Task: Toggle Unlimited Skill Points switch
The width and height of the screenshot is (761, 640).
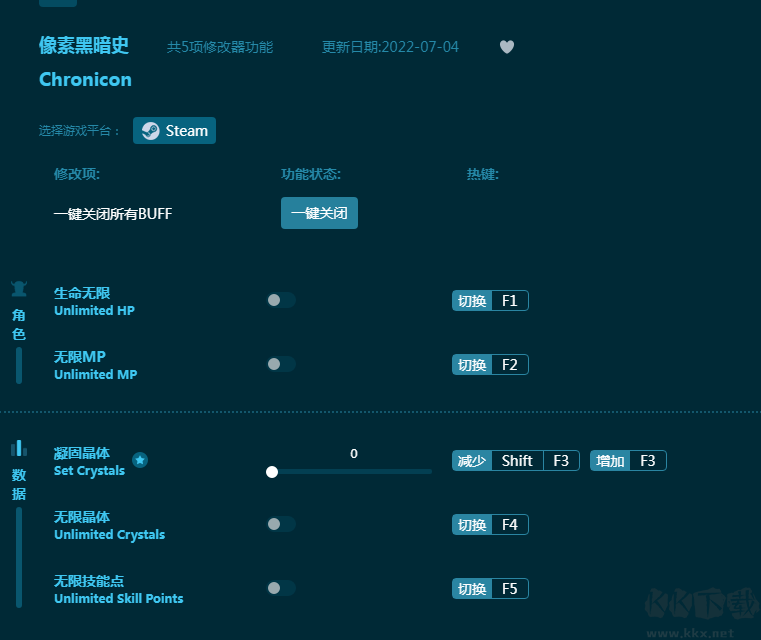Action: 281,588
